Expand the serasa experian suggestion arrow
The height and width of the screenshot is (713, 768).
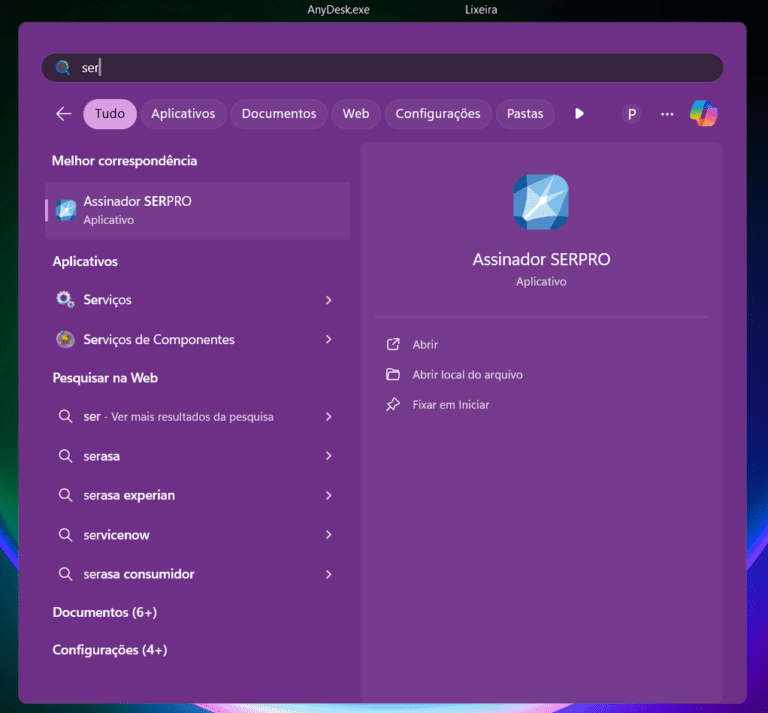pyautogui.click(x=329, y=496)
